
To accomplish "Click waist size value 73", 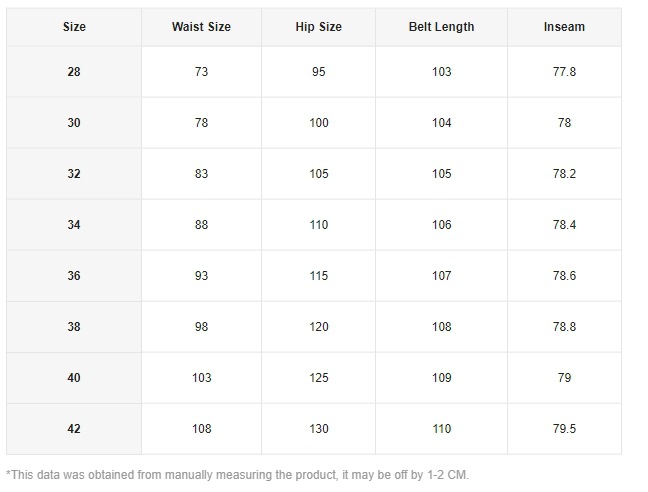I will pyautogui.click(x=201, y=72).
